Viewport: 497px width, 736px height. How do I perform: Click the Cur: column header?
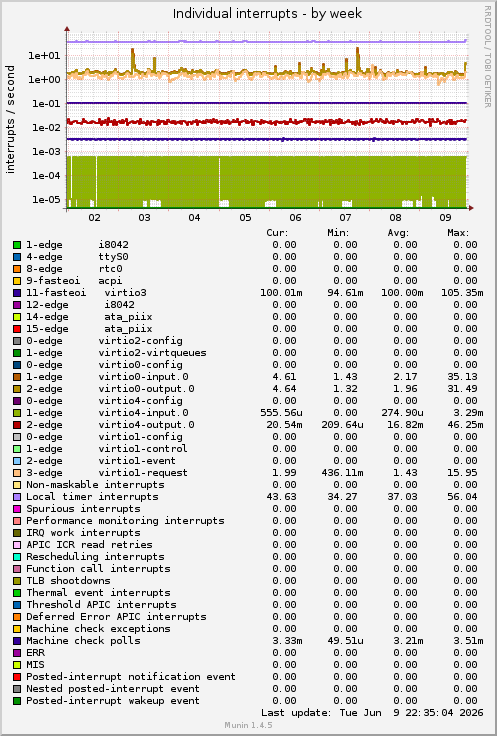click(277, 233)
